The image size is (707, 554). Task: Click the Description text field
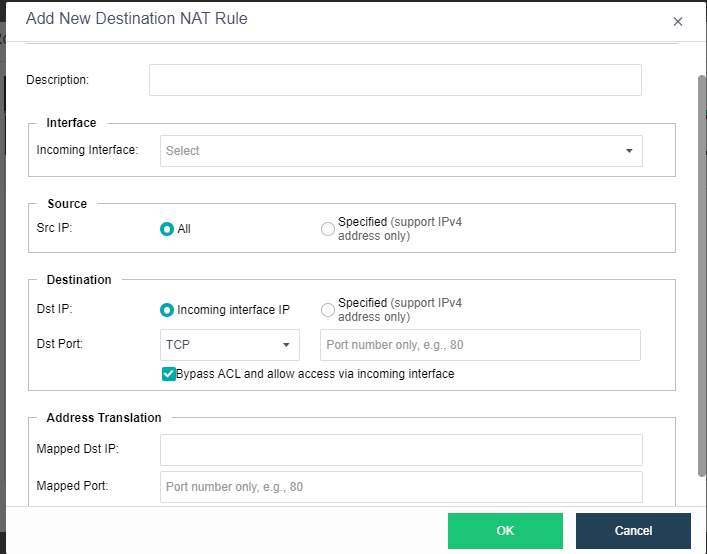(395, 80)
